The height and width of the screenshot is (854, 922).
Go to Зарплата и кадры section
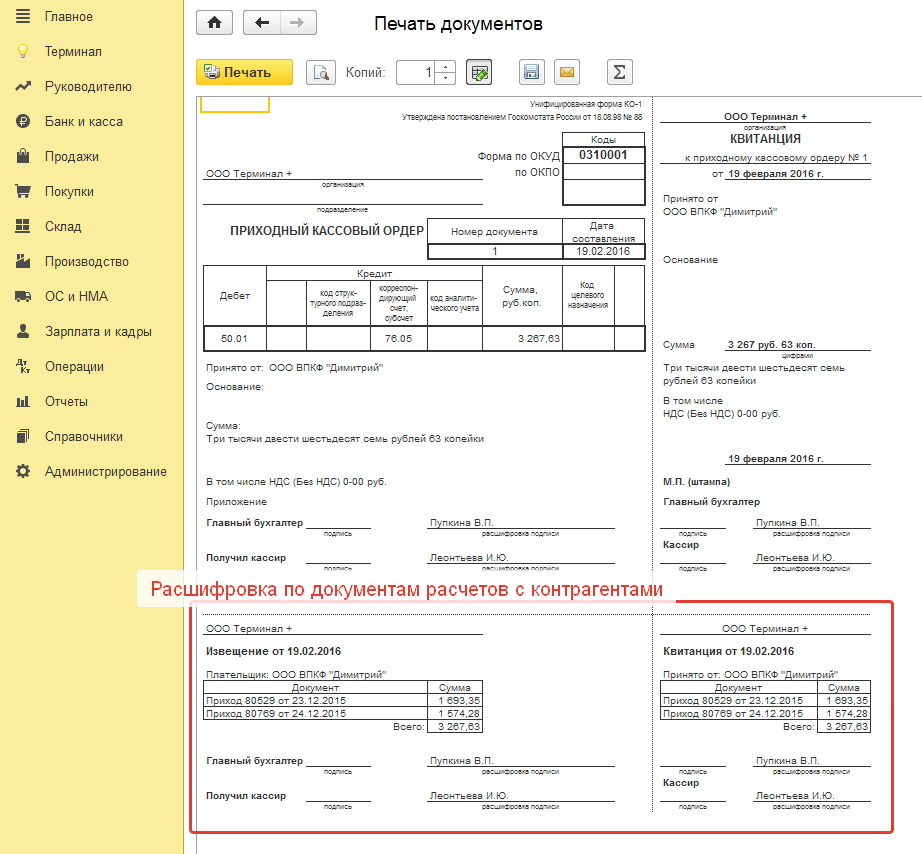[x=98, y=332]
